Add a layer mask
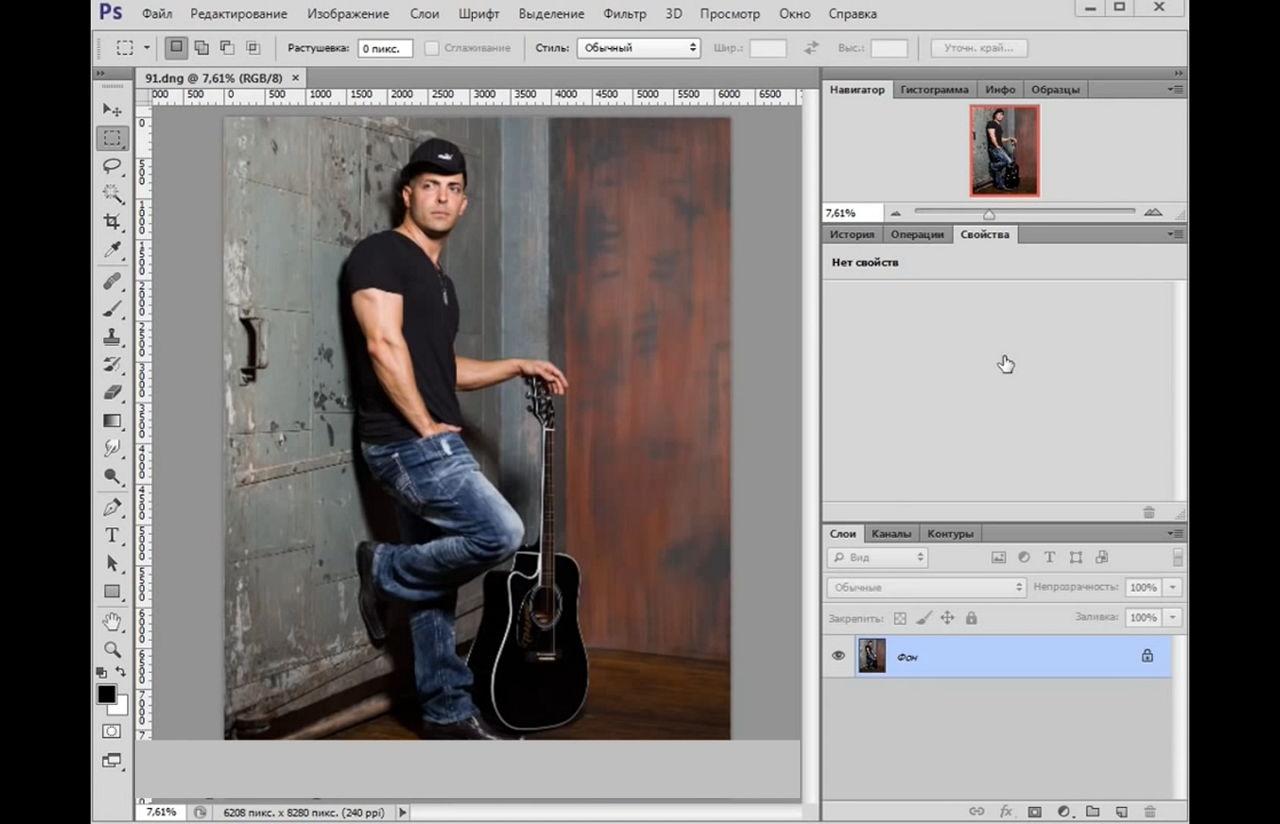 (x=1035, y=812)
